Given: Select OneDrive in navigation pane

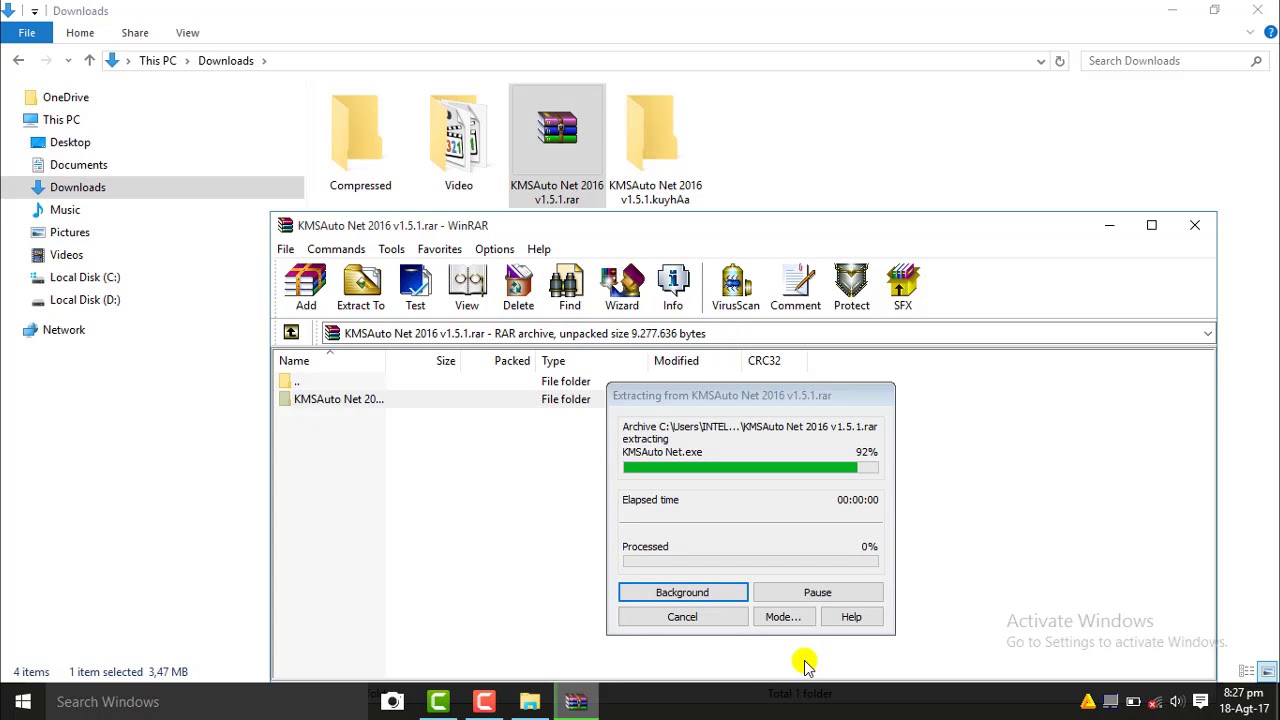Looking at the screenshot, I should (x=66, y=97).
